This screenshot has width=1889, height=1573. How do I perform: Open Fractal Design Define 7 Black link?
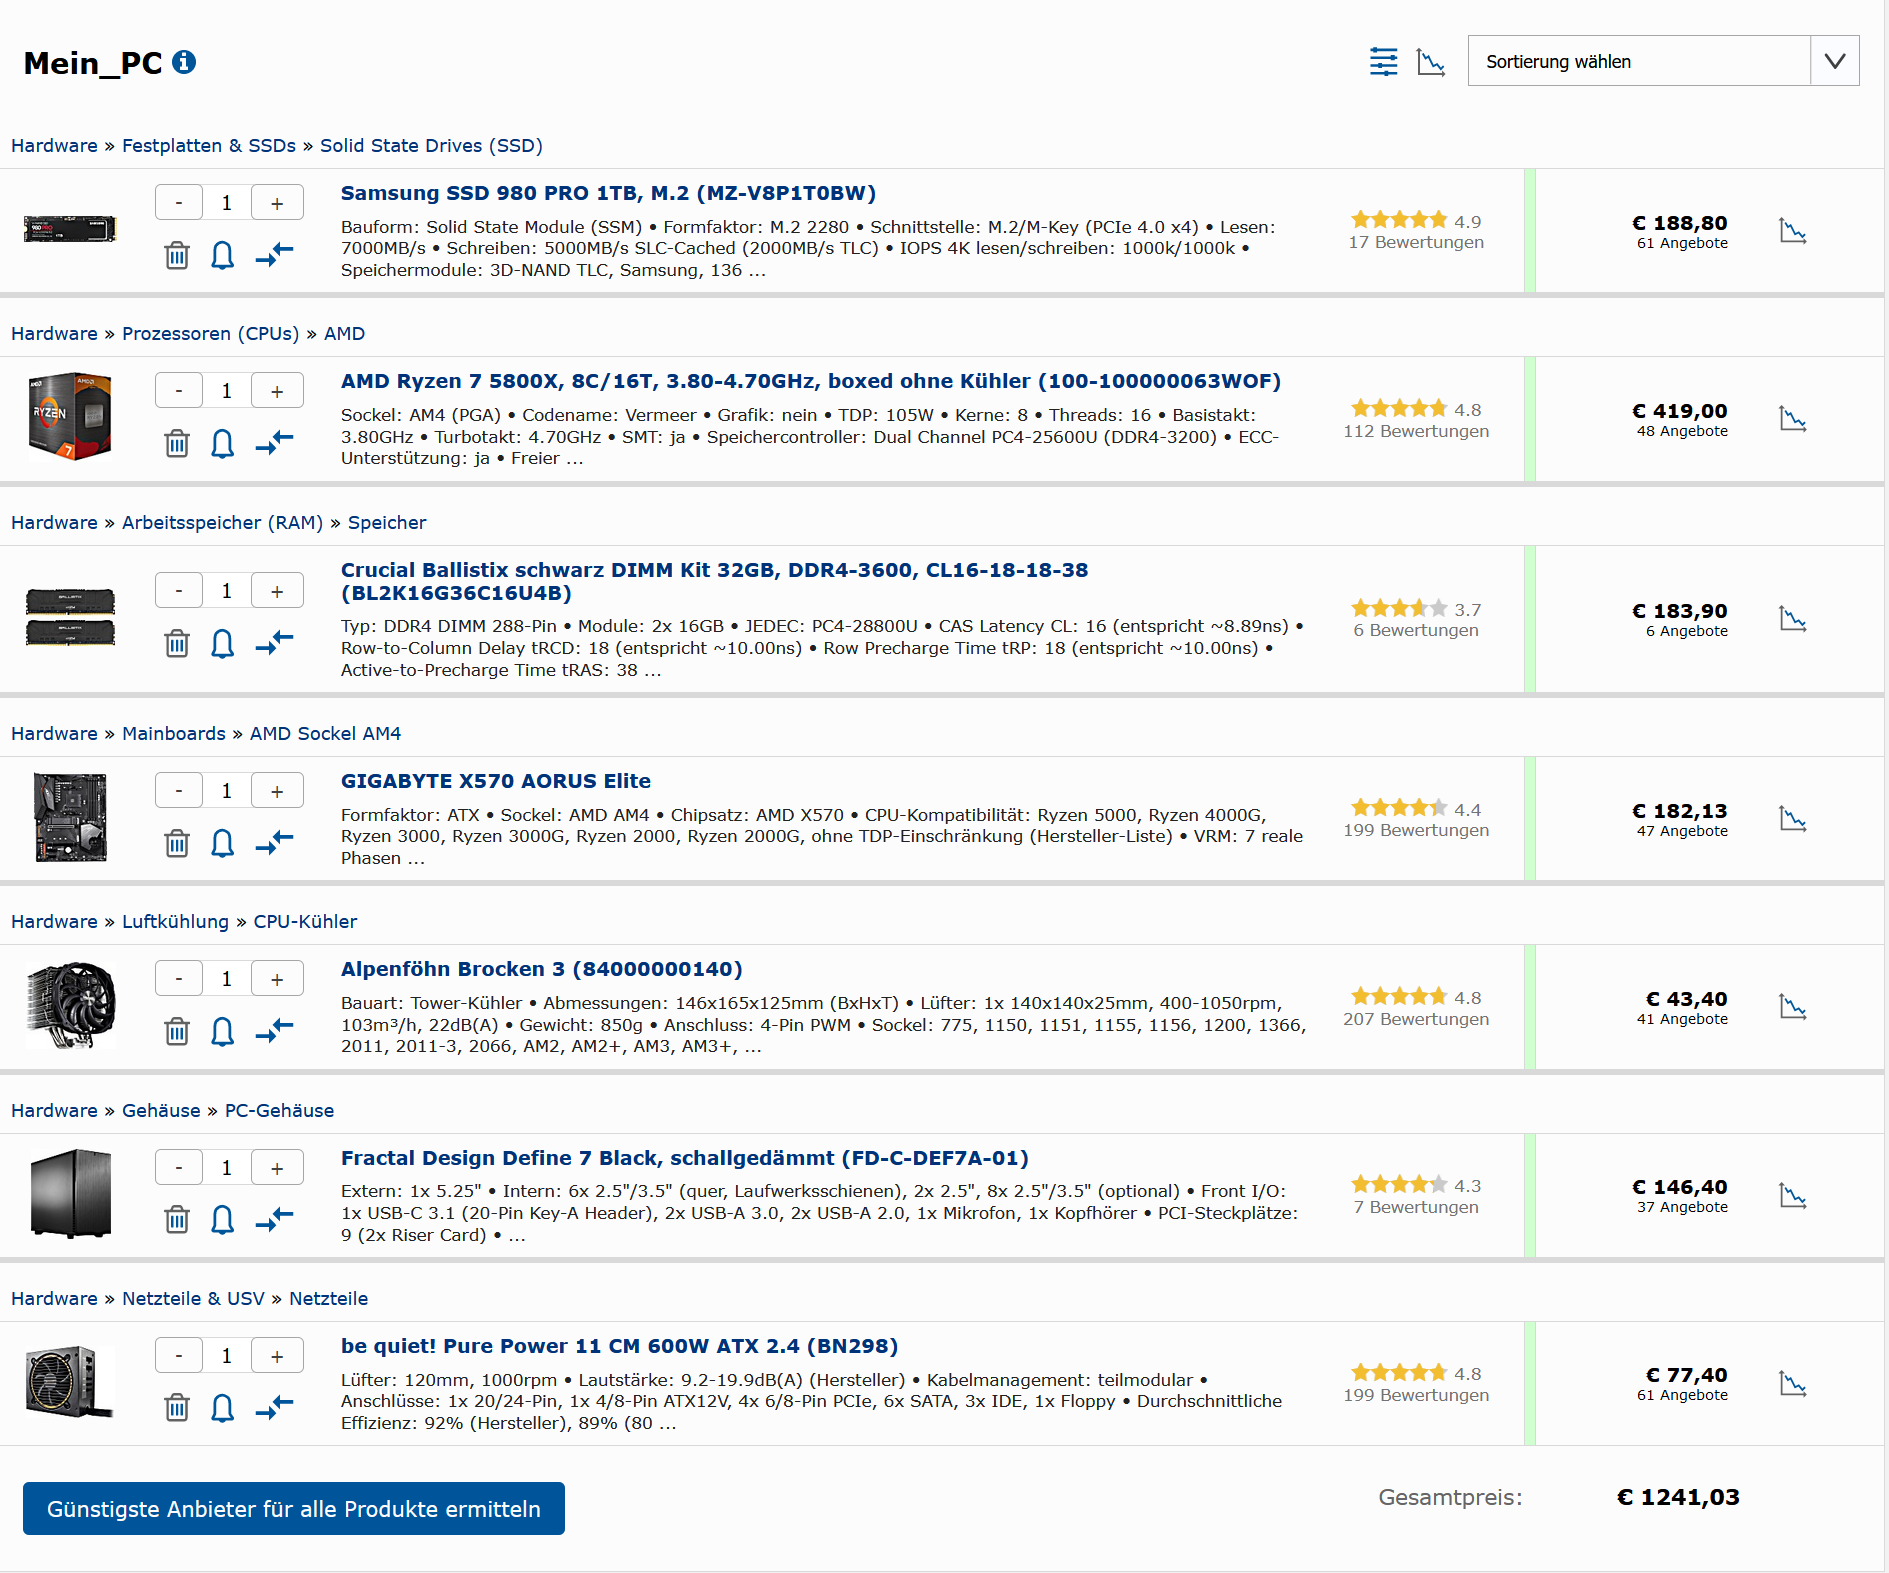[x=685, y=1158]
